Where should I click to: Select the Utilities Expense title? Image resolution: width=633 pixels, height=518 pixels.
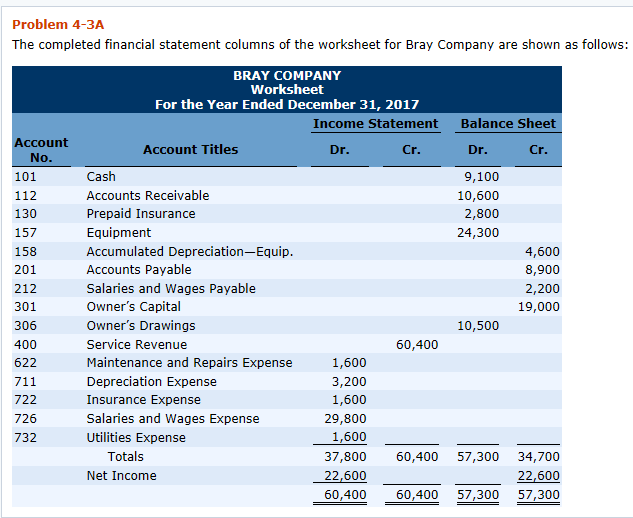pos(136,438)
